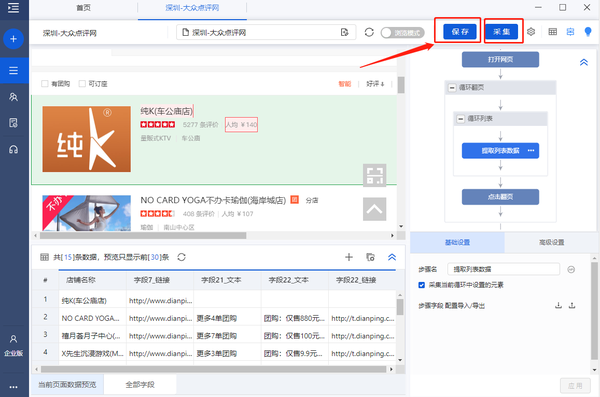Click the QR code icon on the webpage

374,175
